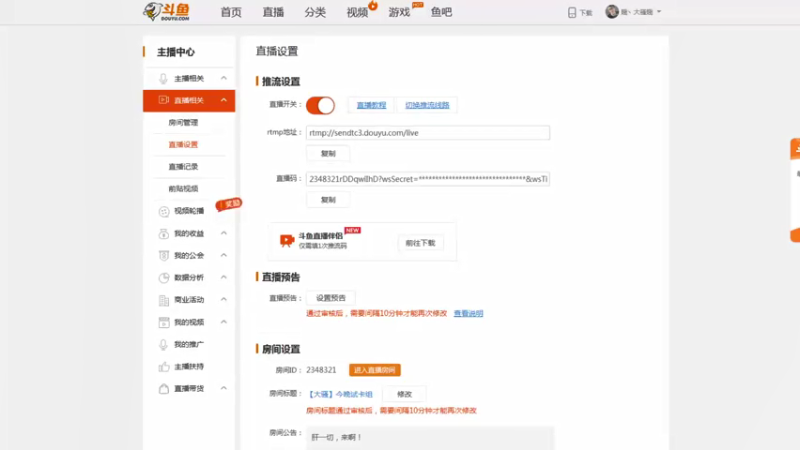Select 直播设置 in the sidebar
This screenshot has width=800, height=450.
pos(183,144)
